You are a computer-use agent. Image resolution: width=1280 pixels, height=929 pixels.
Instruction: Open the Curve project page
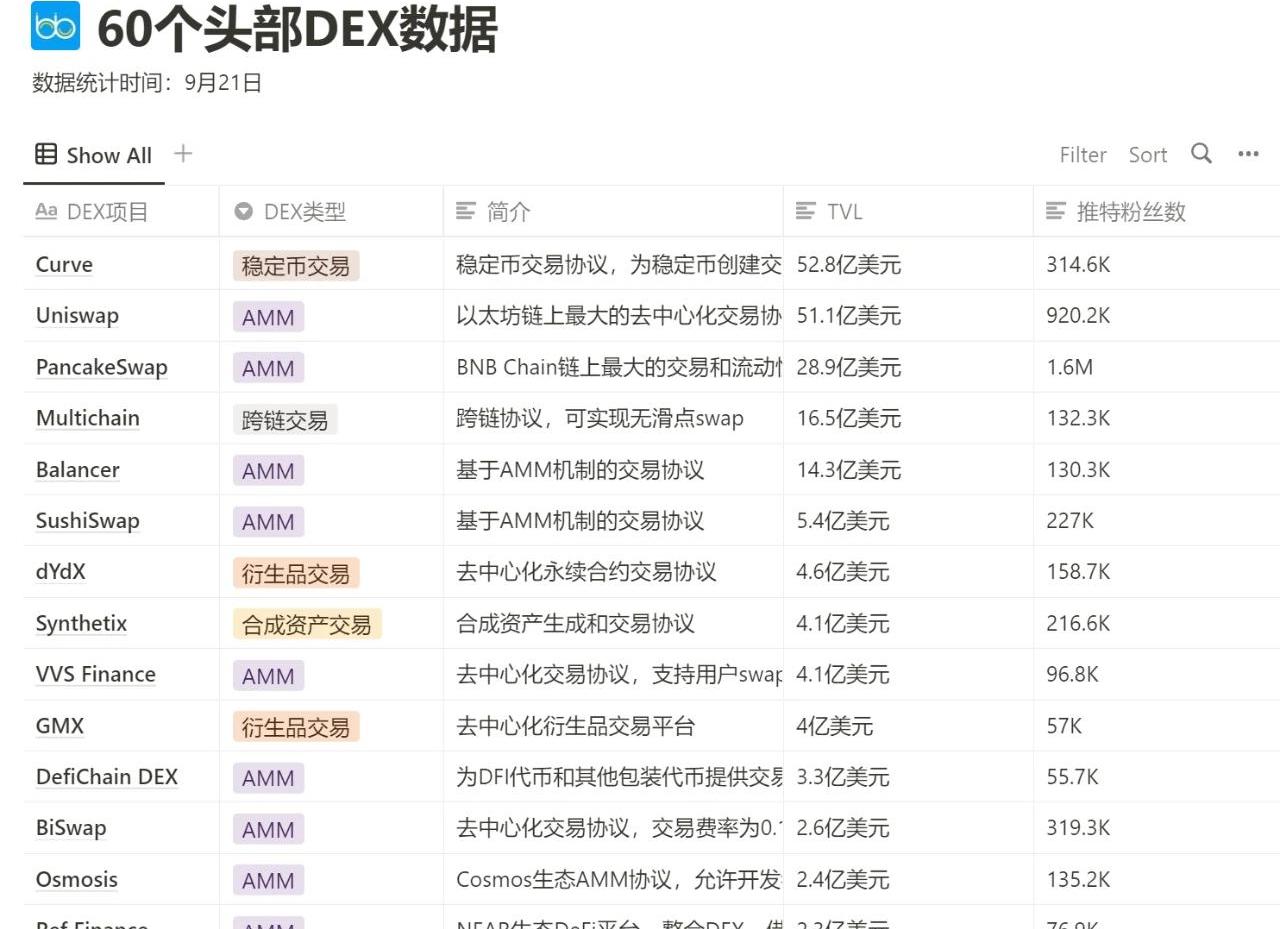64,265
